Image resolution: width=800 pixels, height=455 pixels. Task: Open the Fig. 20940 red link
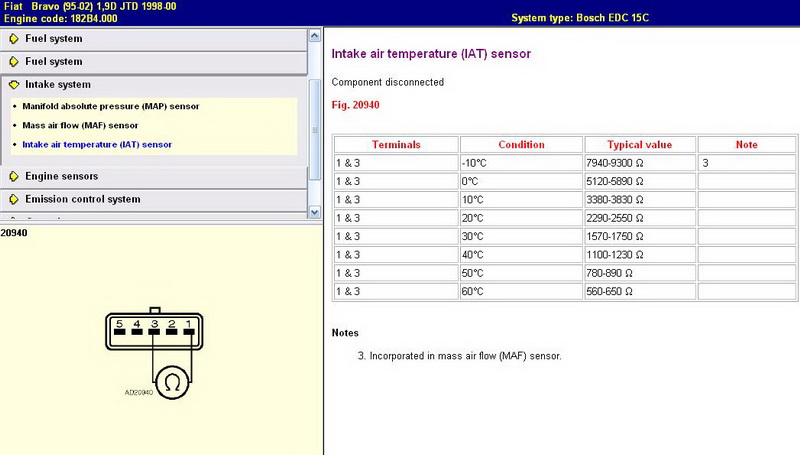click(x=355, y=104)
